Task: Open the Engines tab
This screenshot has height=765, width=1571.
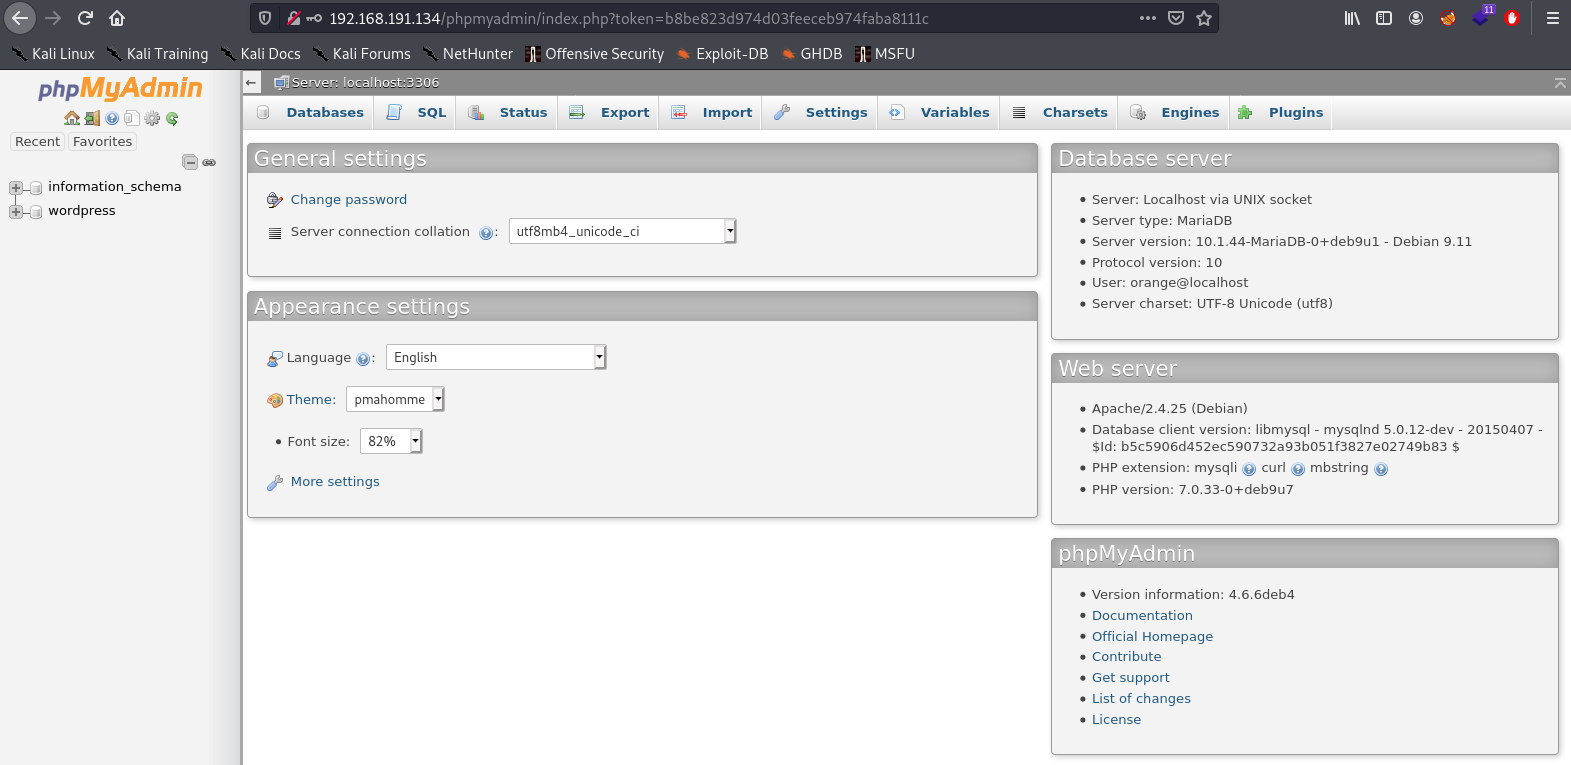Action: click(x=1175, y=113)
